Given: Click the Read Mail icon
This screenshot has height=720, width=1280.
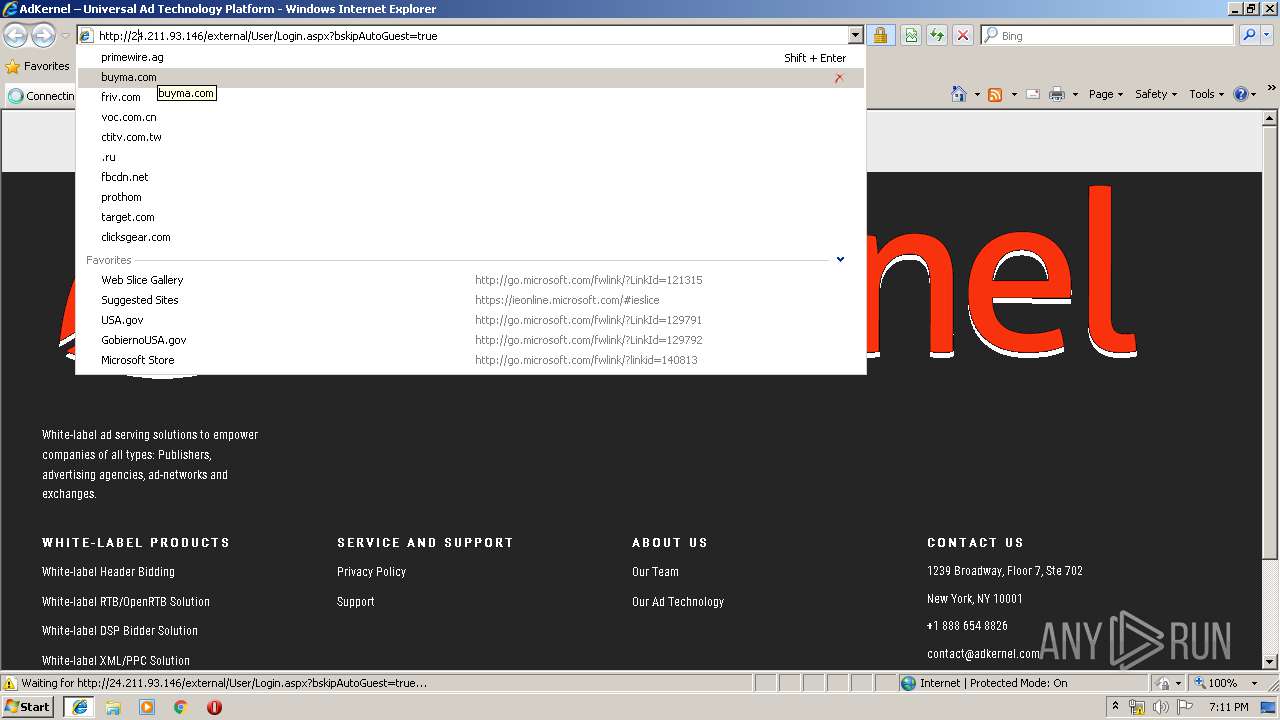Looking at the screenshot, I should [1033, 94].
